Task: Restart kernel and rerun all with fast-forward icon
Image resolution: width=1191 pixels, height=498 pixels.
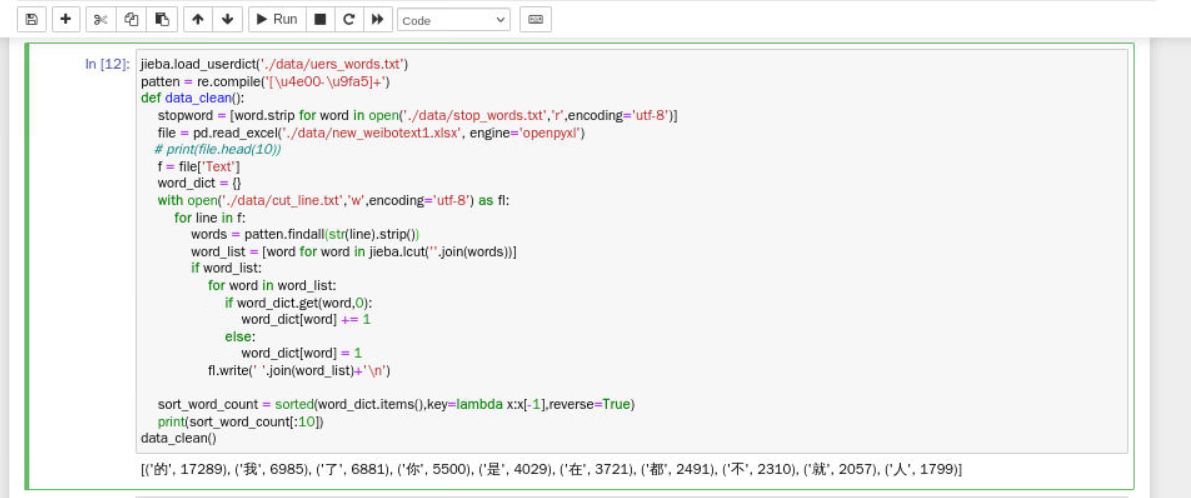Action: [x=378, y=20]
